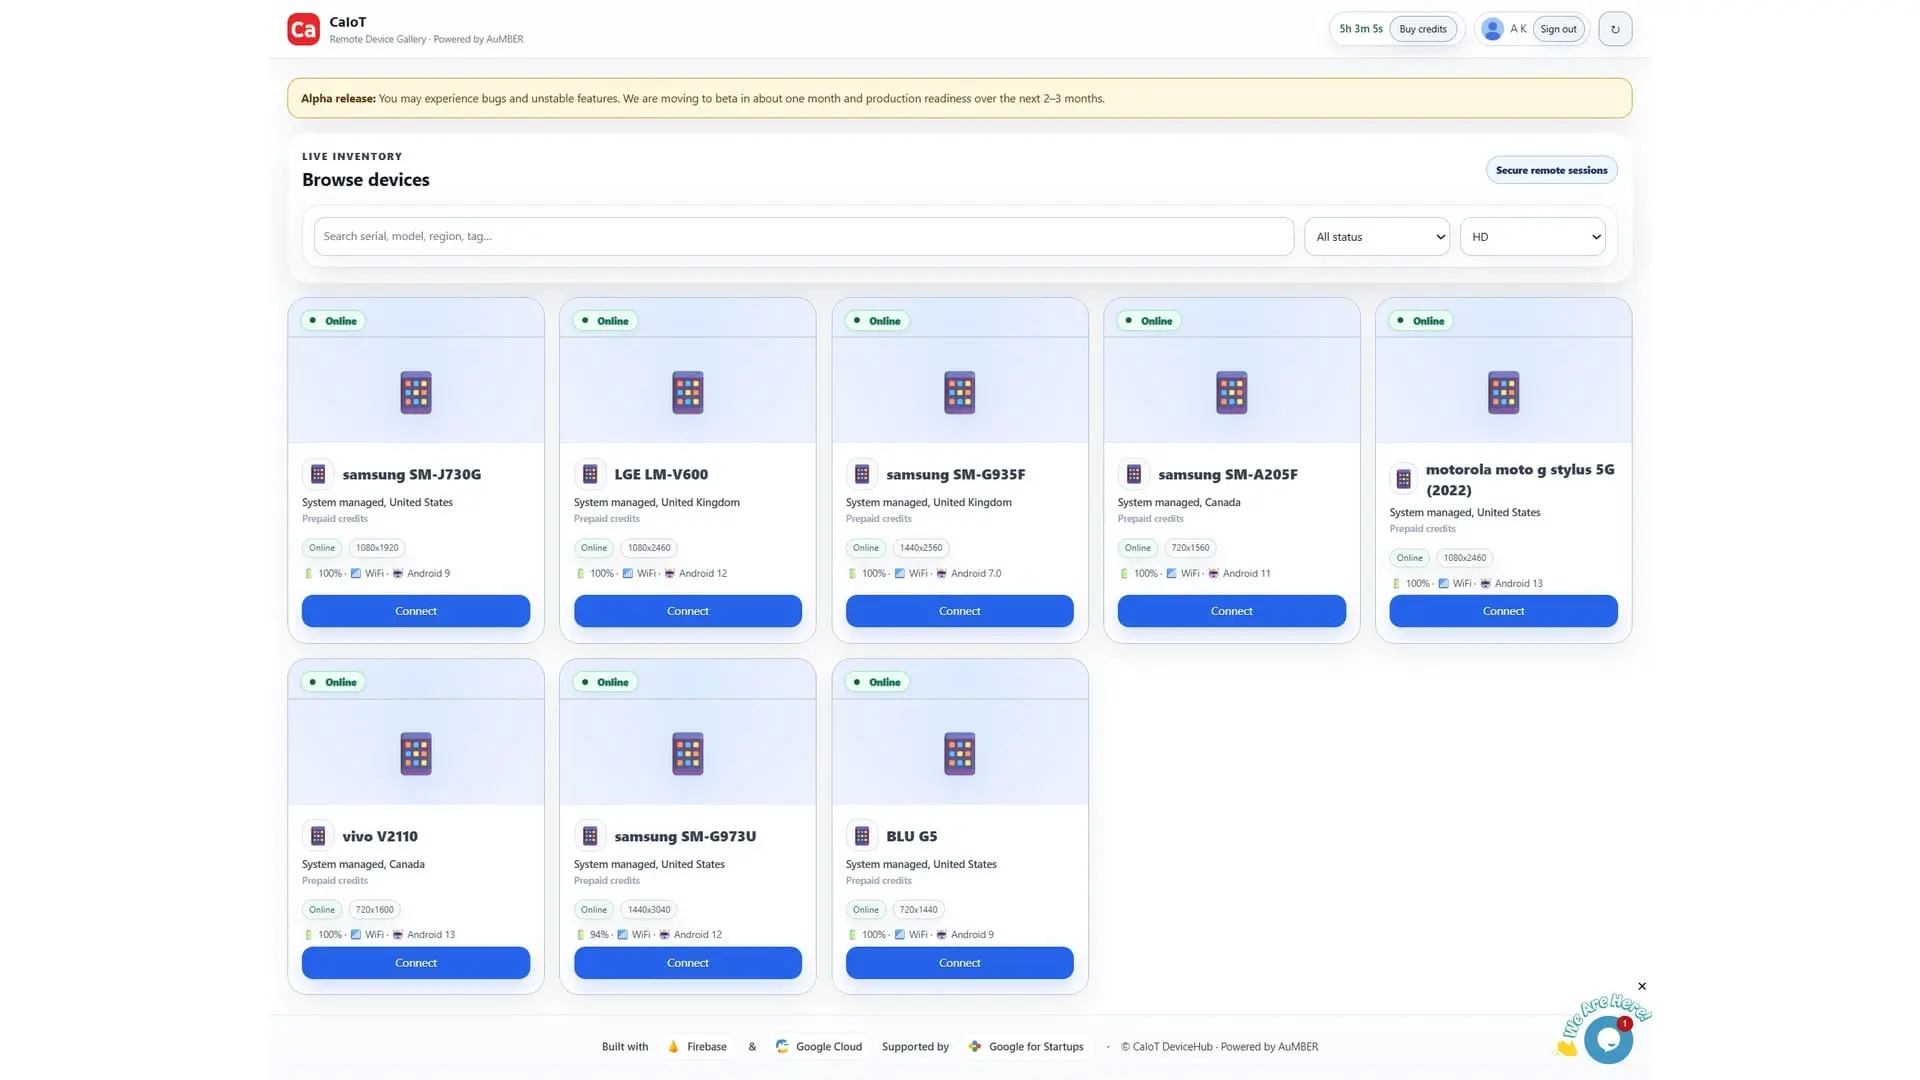Click small icon beside LGE LM-V600 title

coord(590,474)
